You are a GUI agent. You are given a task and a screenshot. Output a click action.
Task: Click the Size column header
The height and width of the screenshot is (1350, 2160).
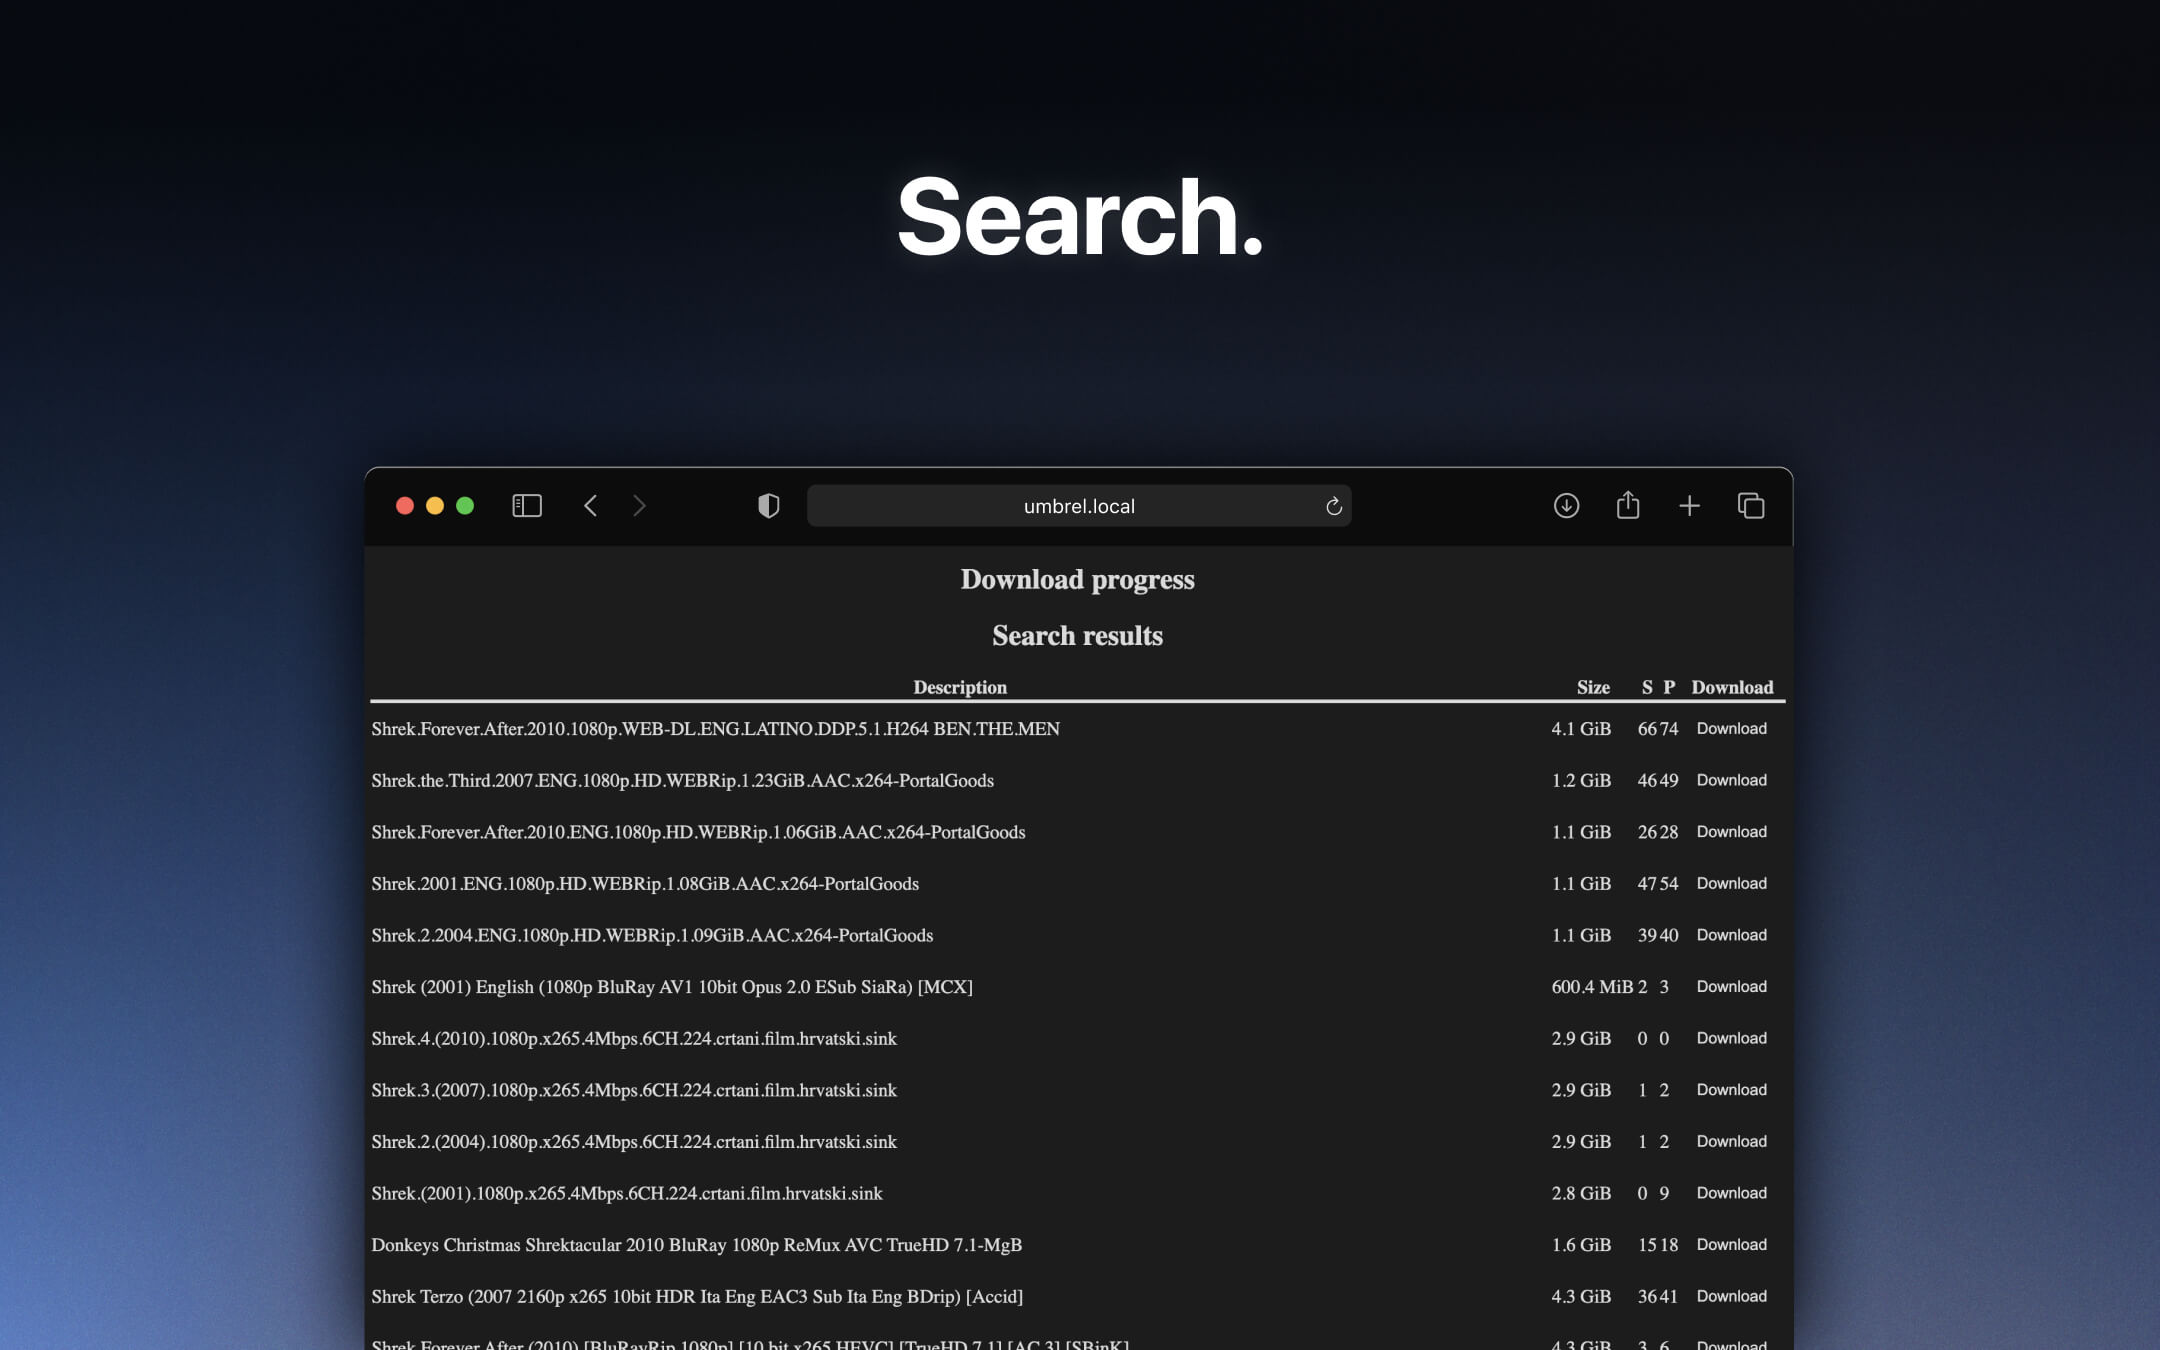(1593, 687)
